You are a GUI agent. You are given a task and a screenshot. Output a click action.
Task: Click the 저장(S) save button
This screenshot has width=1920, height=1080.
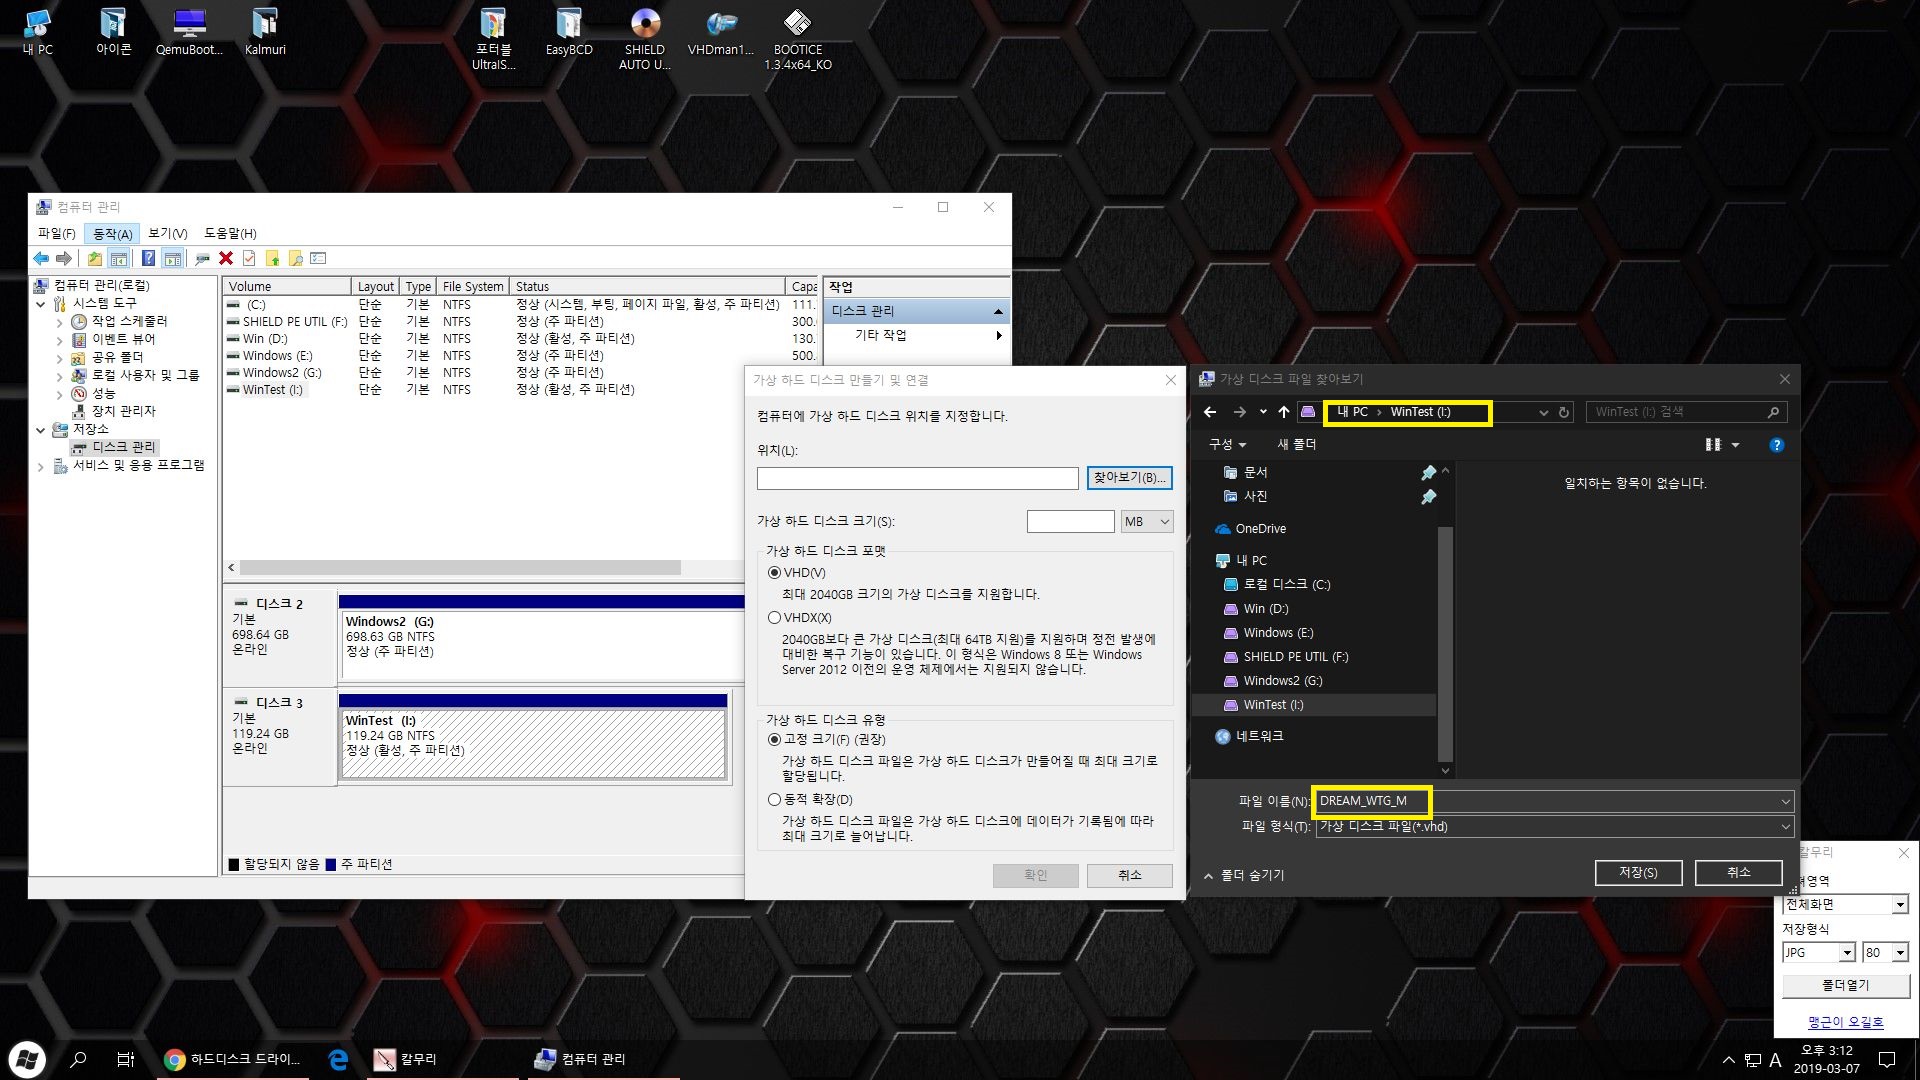tap(1638, 873)
